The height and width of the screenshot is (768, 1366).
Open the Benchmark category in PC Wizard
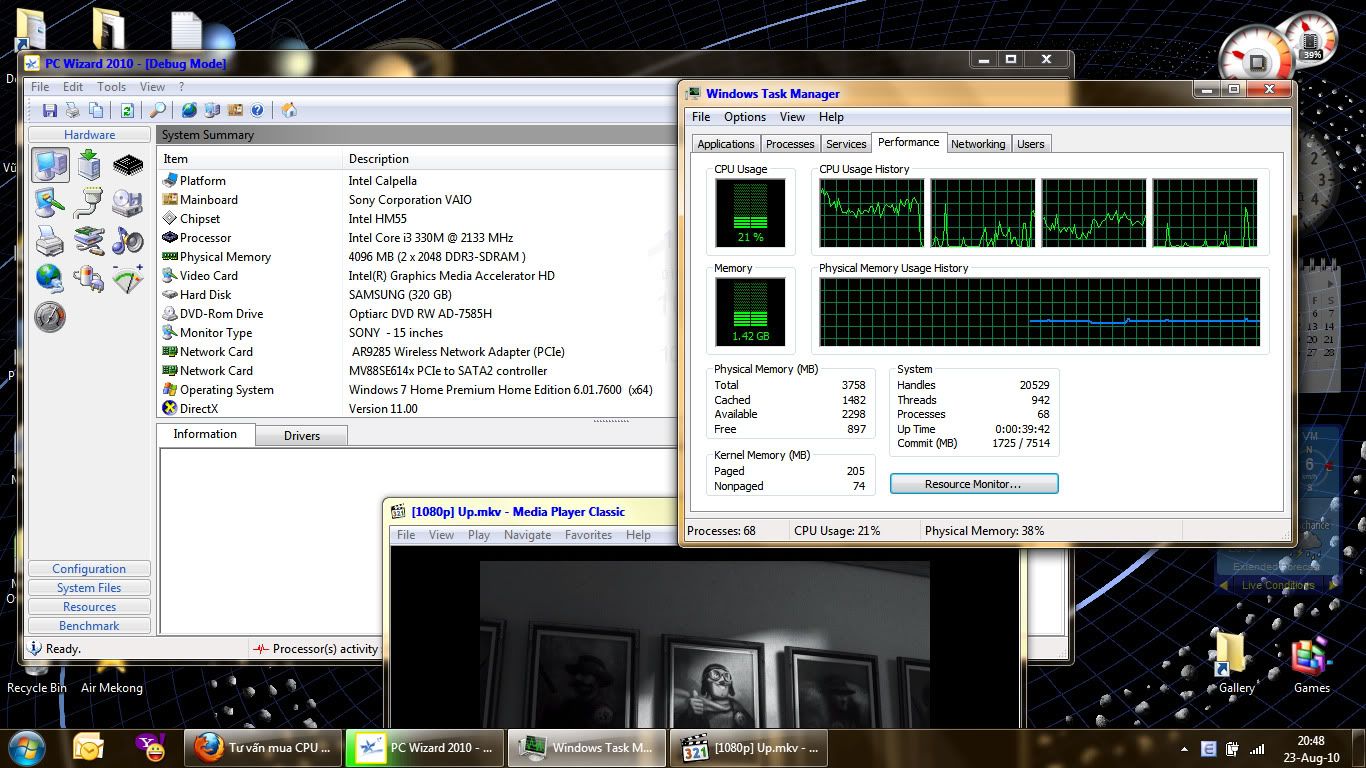pos(89,626)
